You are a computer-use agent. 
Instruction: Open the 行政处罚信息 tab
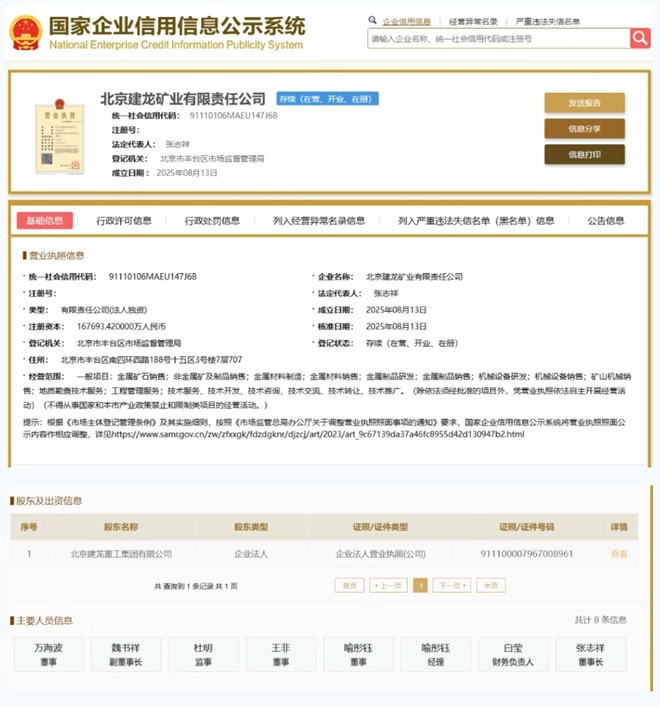(x=212, y=221)
